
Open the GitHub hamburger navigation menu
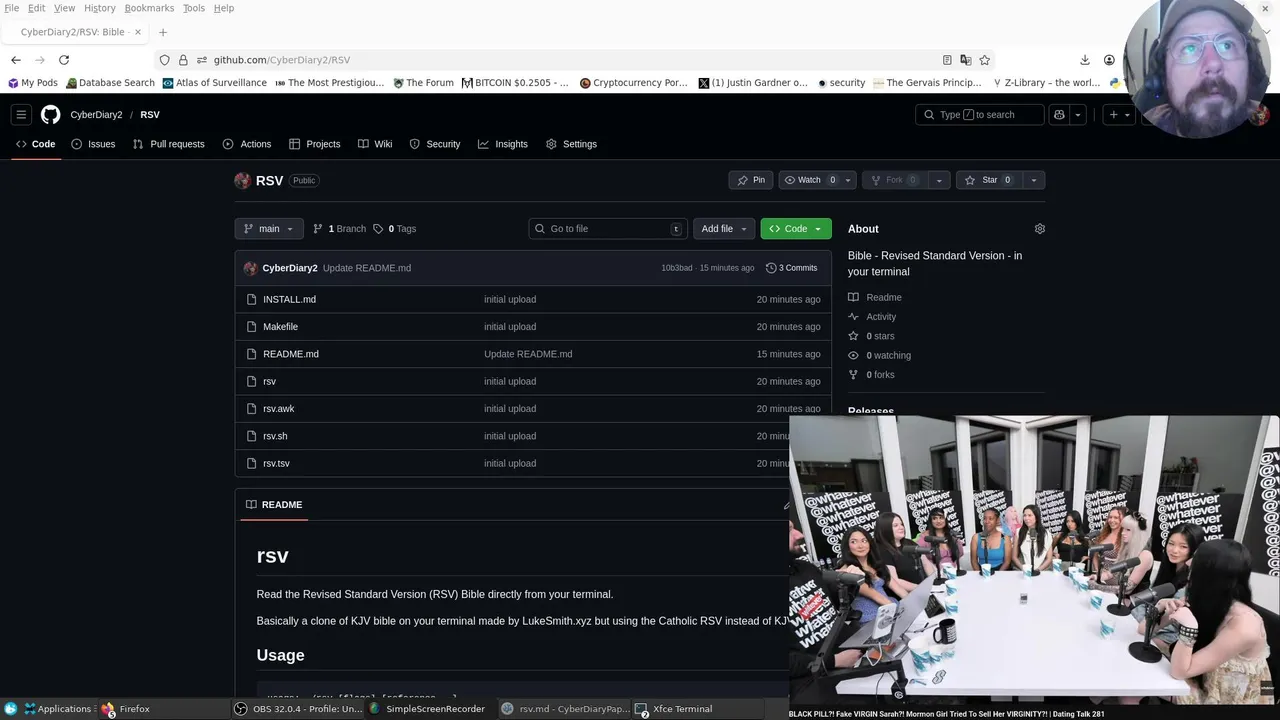pos(21,115)
